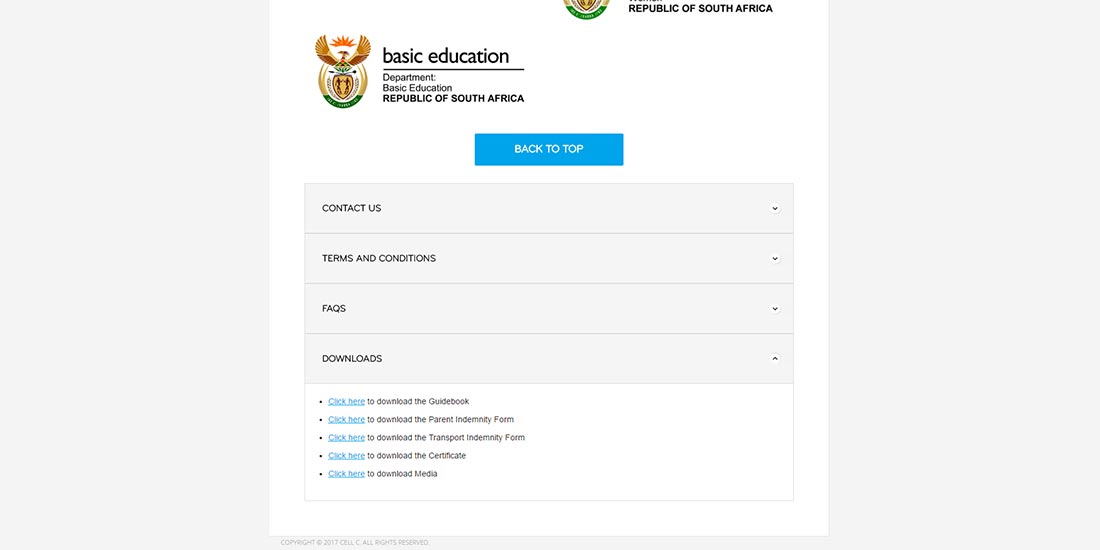The width and height of the screenshot is (1100, 550).
Task: Click the partially visible coat of arms at top
Action: click(x=586, y=9)
